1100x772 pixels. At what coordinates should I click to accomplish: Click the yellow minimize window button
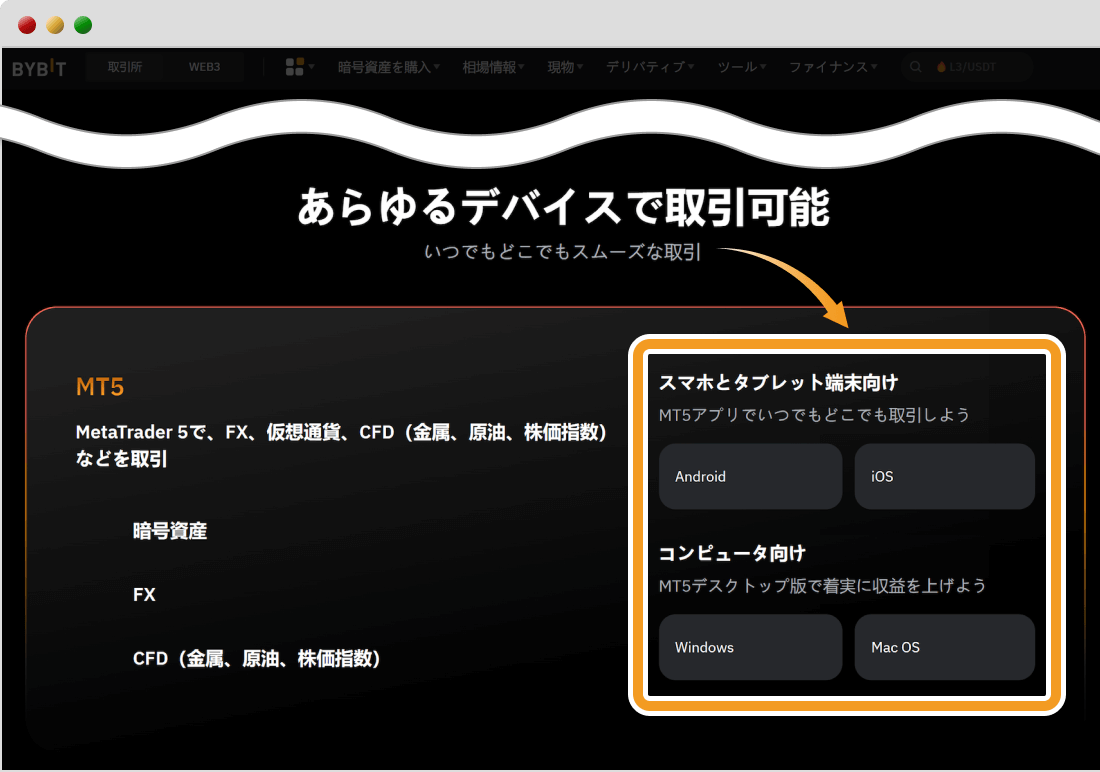tap(55, 25)
